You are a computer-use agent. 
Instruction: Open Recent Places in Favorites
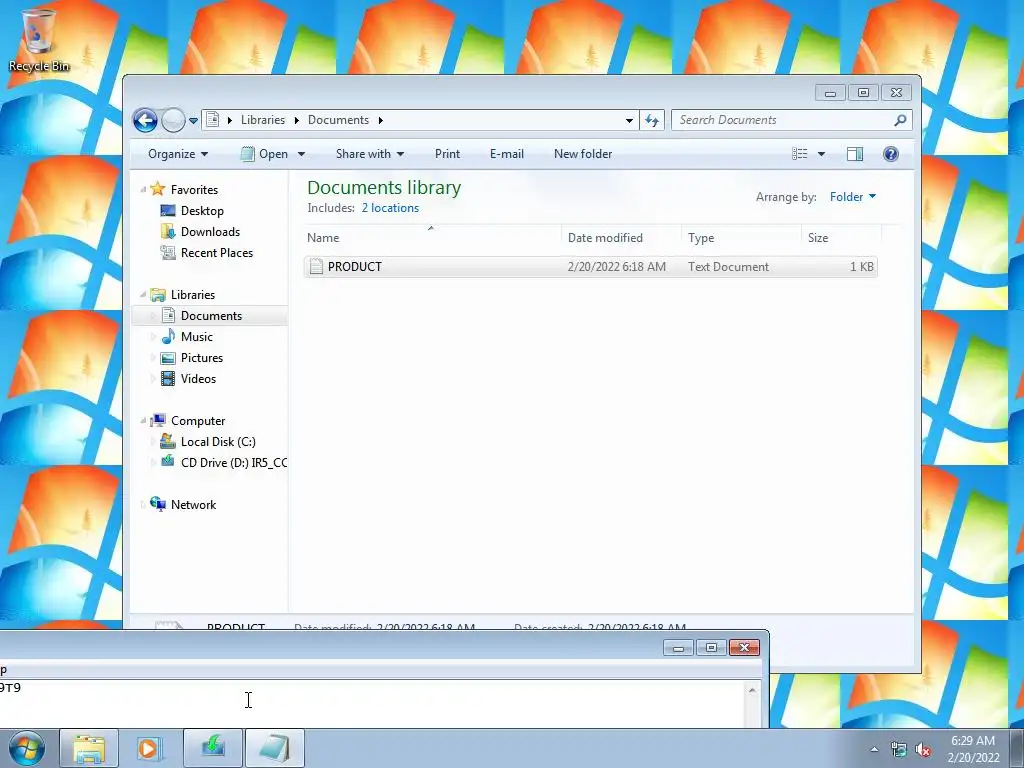(217, 253)
